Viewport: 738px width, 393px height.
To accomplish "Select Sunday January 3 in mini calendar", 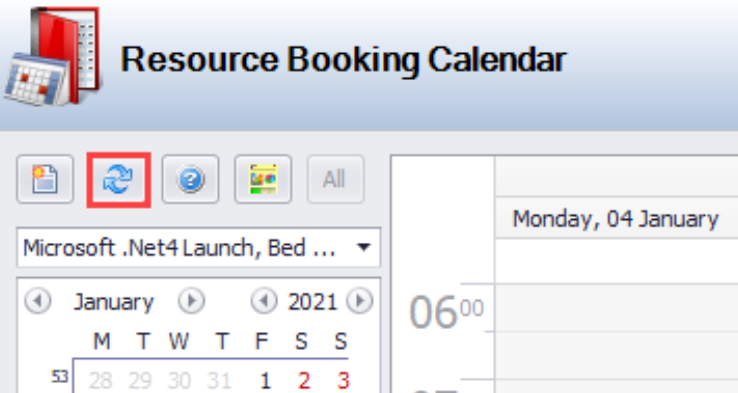I will [343, 380].
